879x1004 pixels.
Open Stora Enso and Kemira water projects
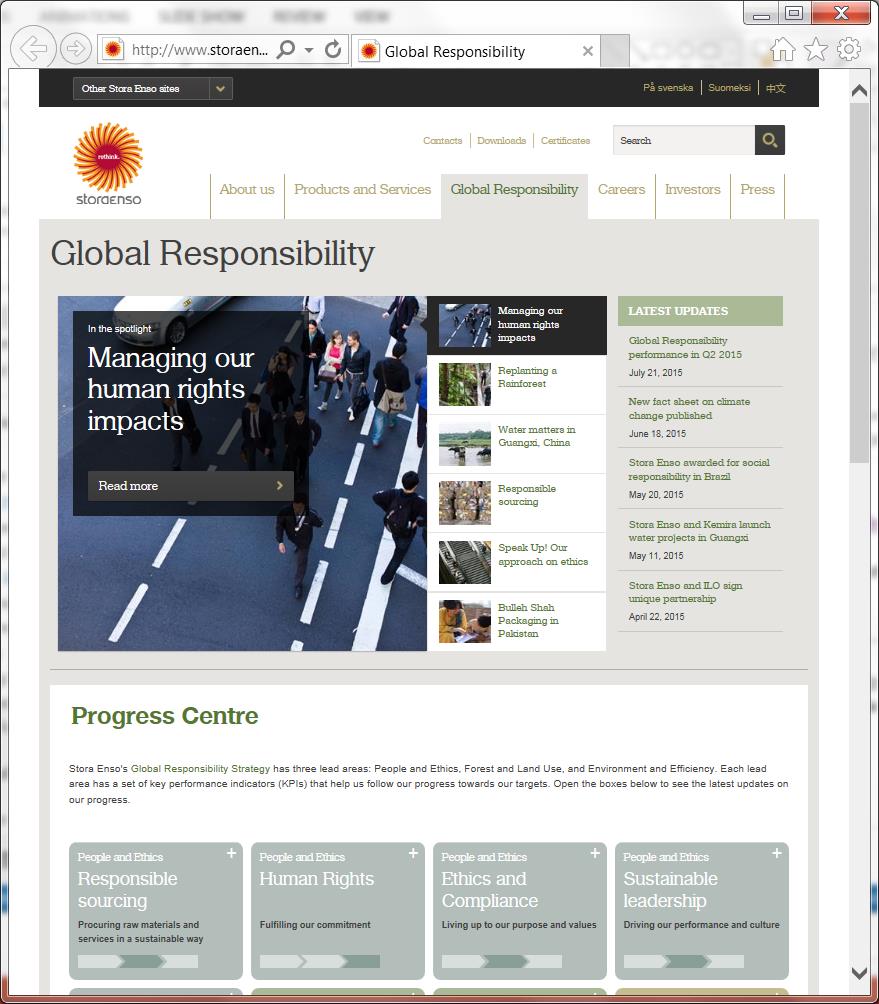tap(699, 531)
